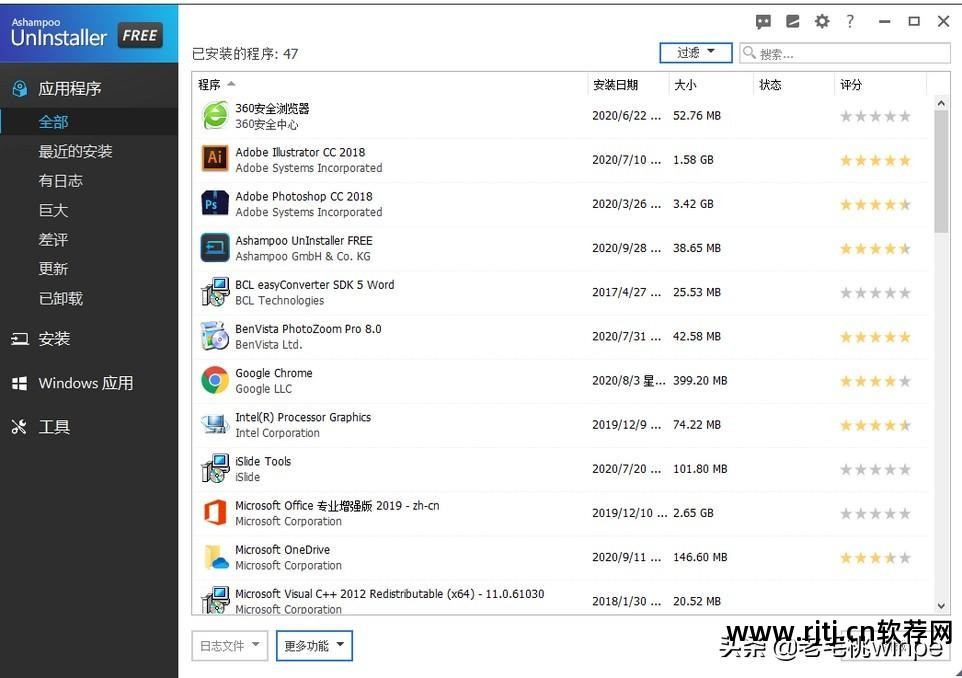962x678 pixels.
Task: Click the Ashampoo UnInstaller FREE row icon
Action: tap(215, 247)
